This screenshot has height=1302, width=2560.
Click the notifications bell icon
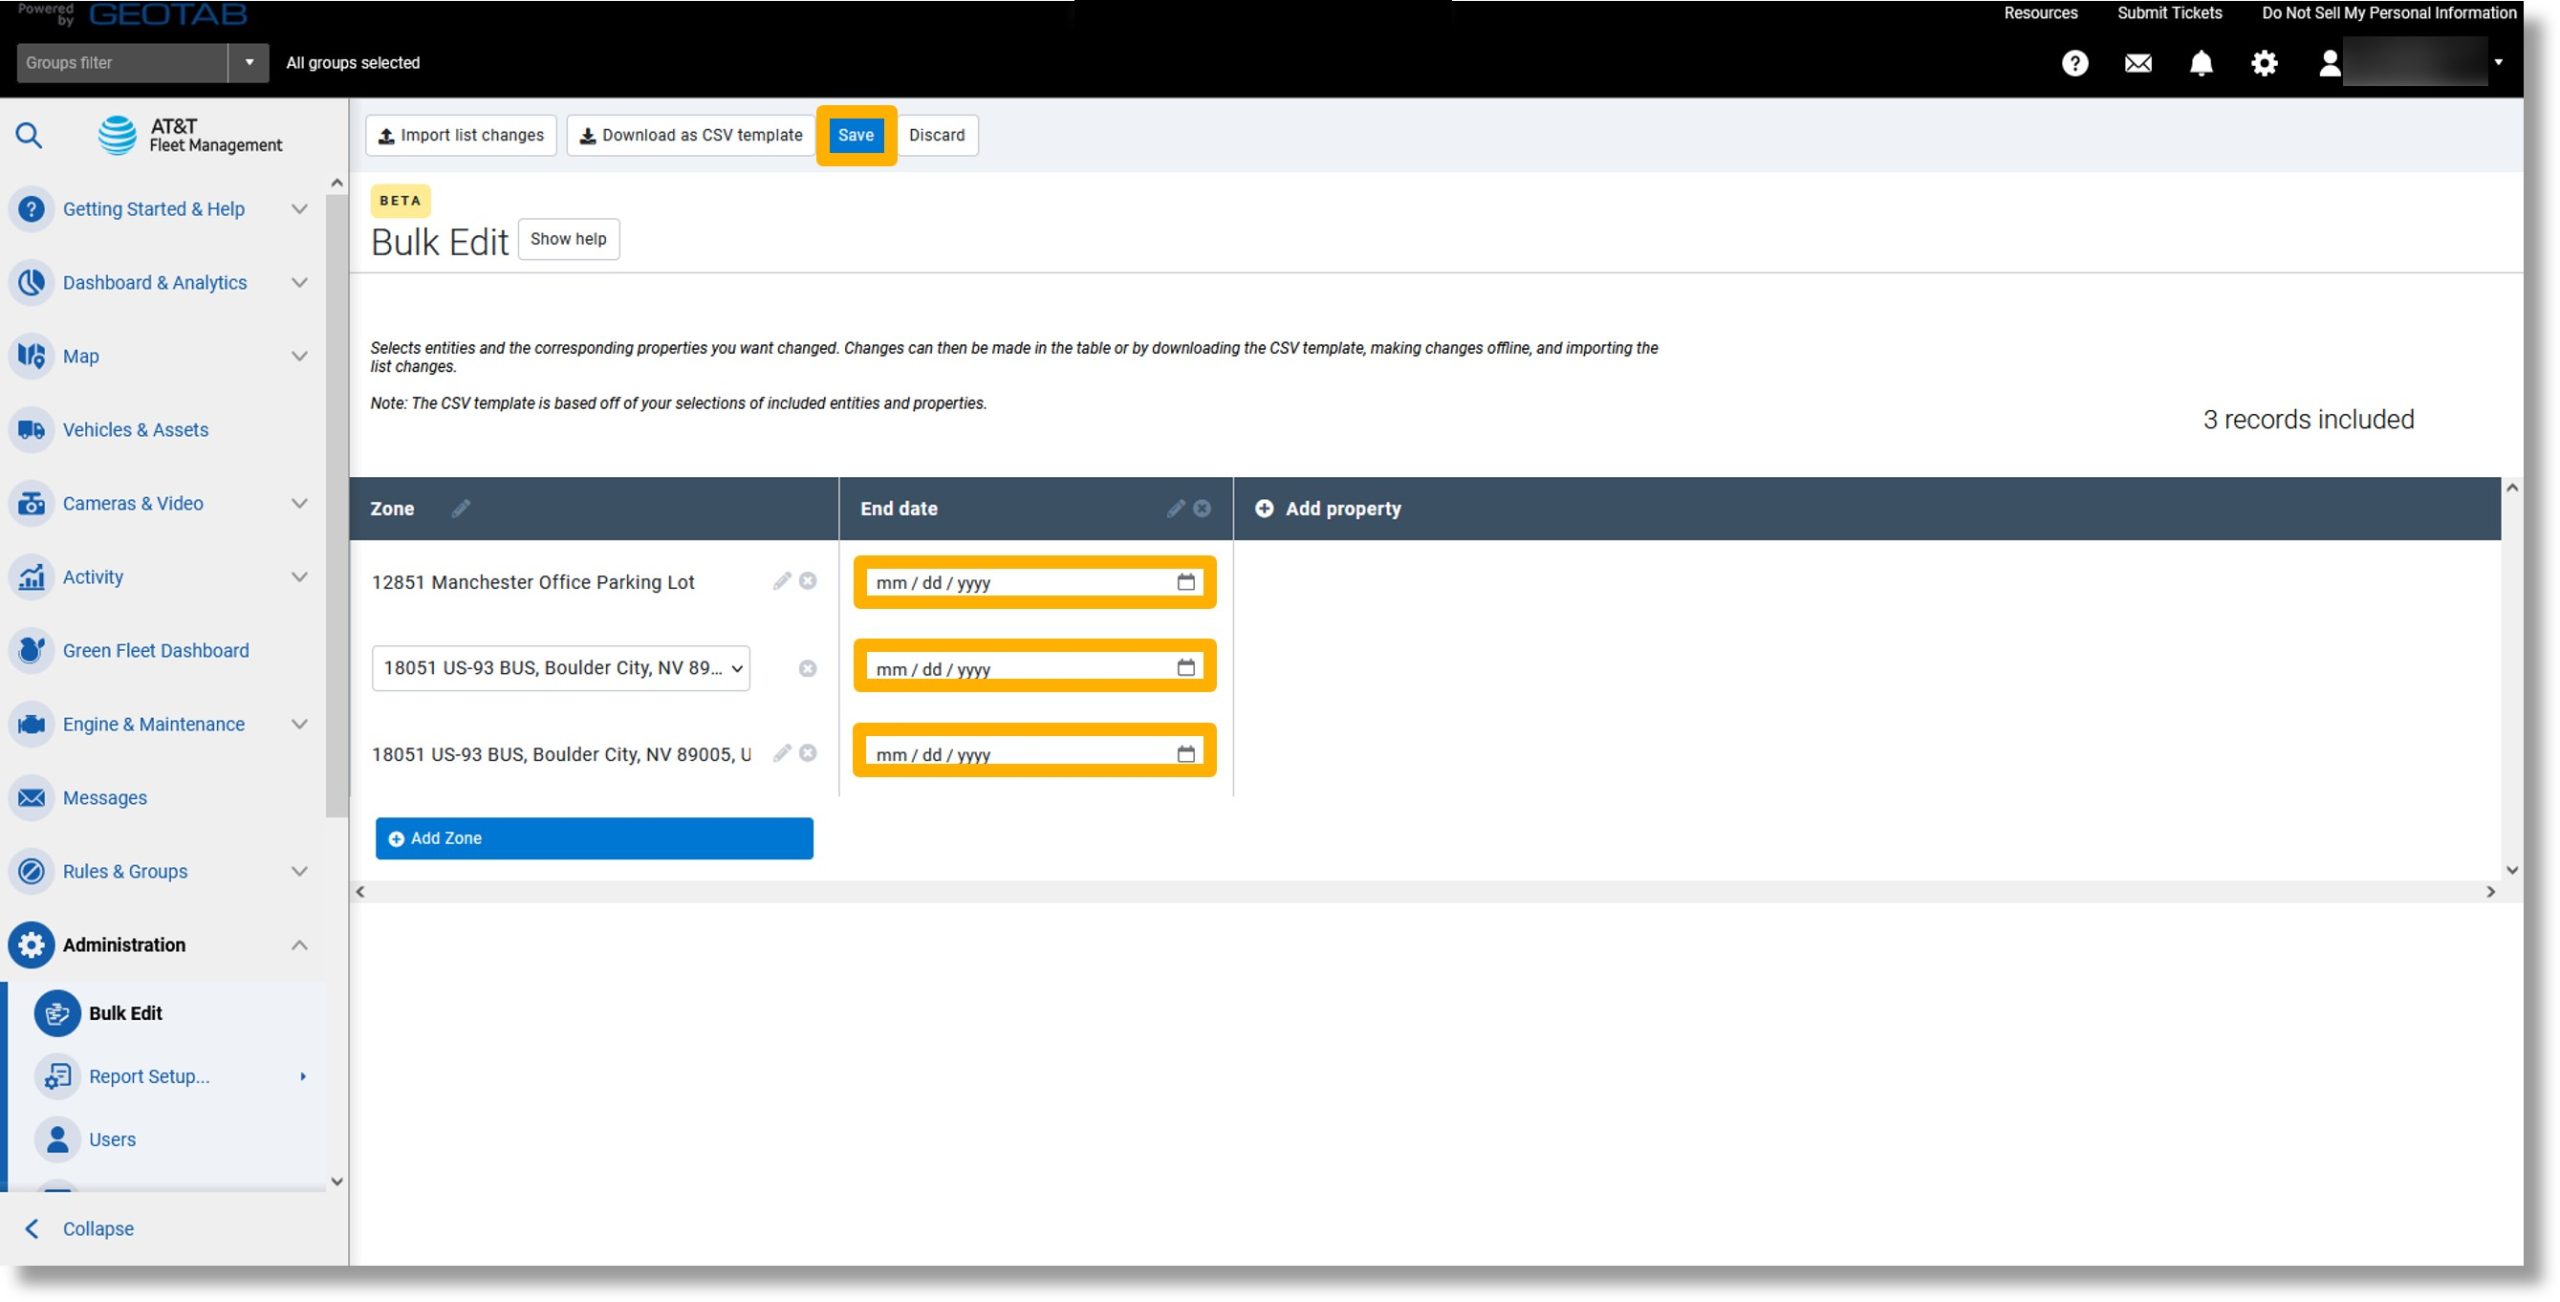(x=2201, y=61)
